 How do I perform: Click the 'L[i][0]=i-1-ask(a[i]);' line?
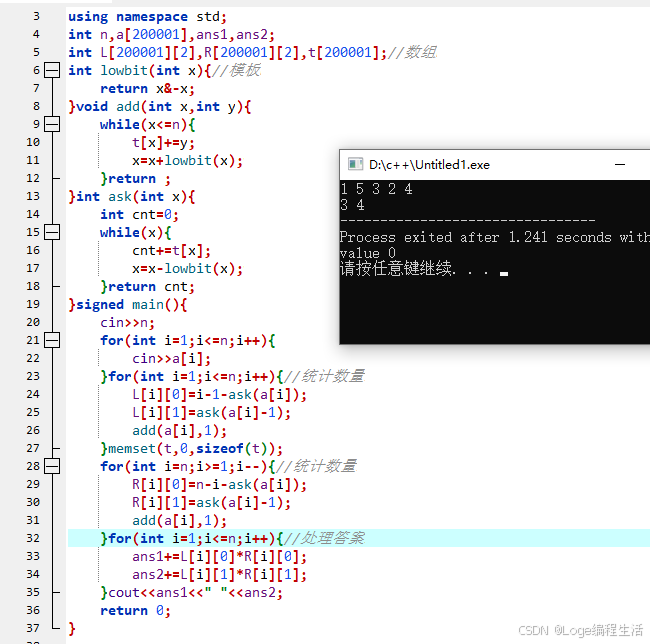click(x=219, y=395)
